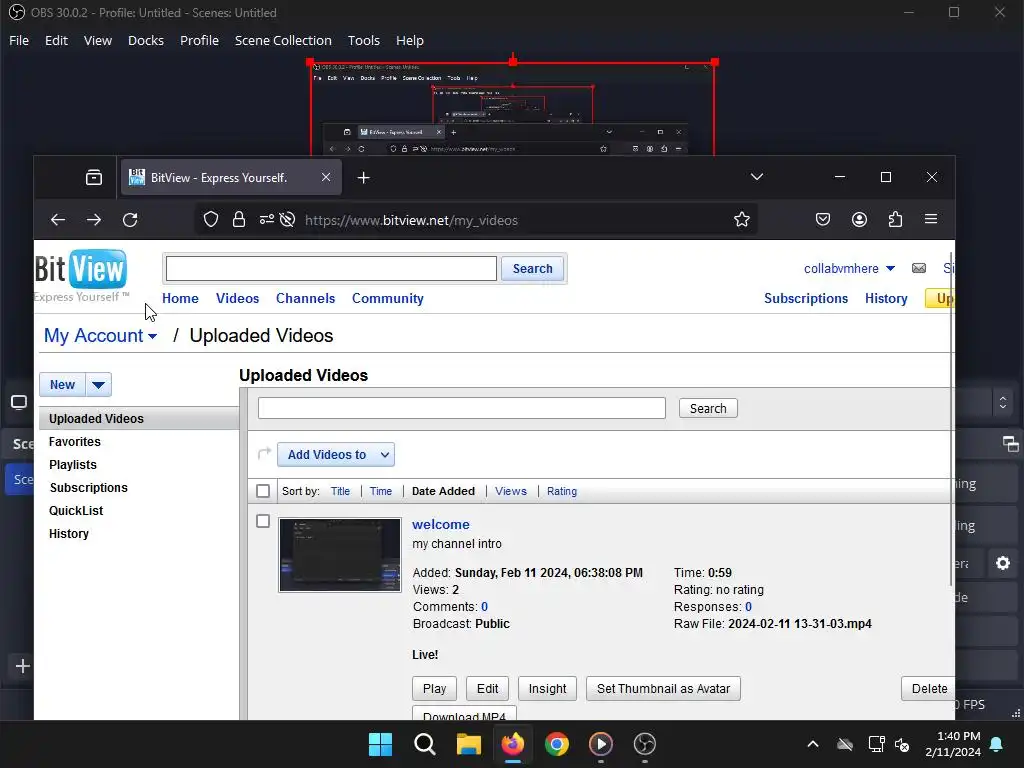Launch Google Chrome from taskbar
The image size is (1024, 768).
point(556,744)
